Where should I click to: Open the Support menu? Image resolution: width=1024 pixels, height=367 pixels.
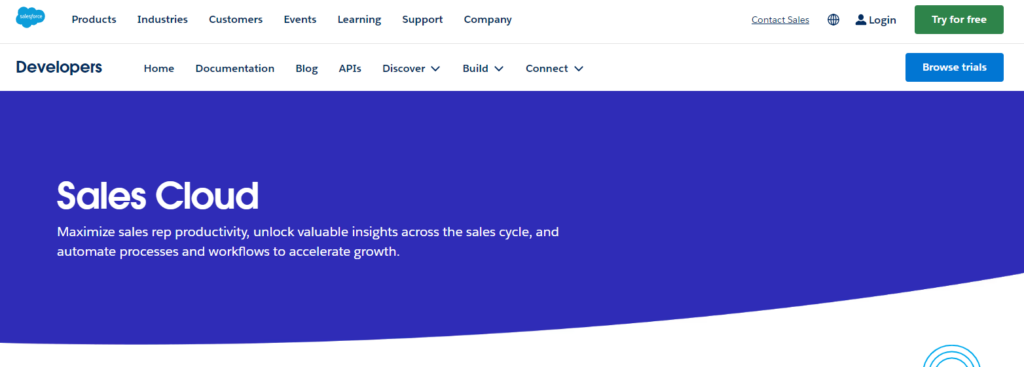[423, 20]
